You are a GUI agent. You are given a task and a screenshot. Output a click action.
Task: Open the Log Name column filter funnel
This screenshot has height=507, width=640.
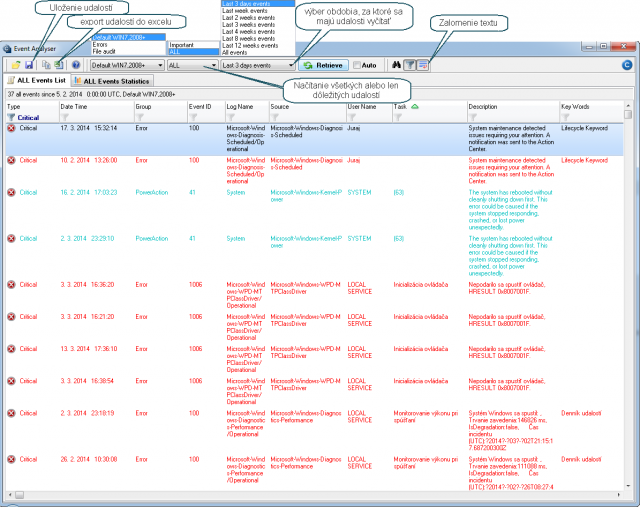coord(231,118)
